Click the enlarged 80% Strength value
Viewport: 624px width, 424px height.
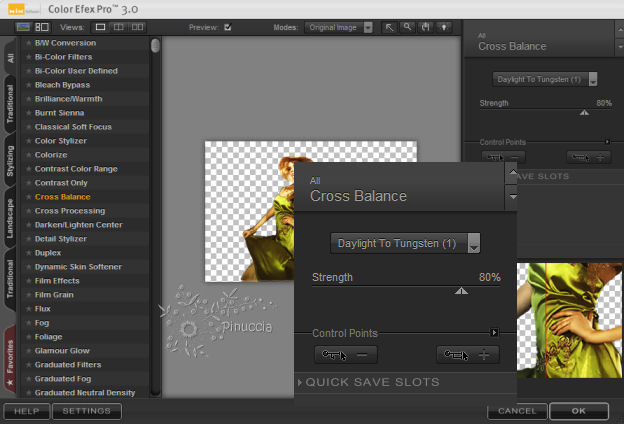489,277
